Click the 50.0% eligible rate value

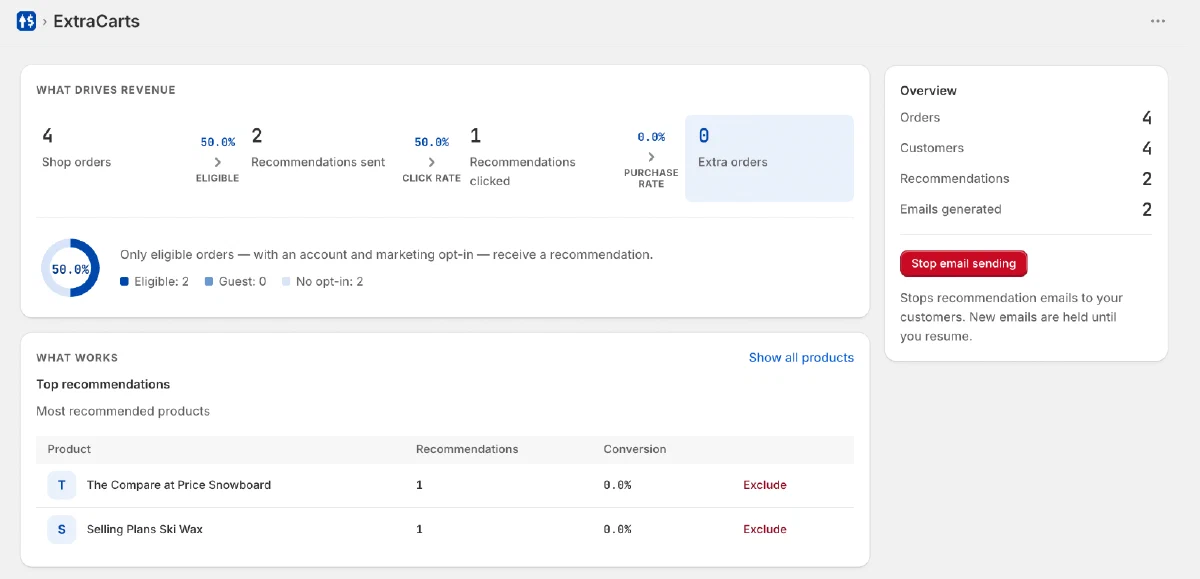point(217,142)
